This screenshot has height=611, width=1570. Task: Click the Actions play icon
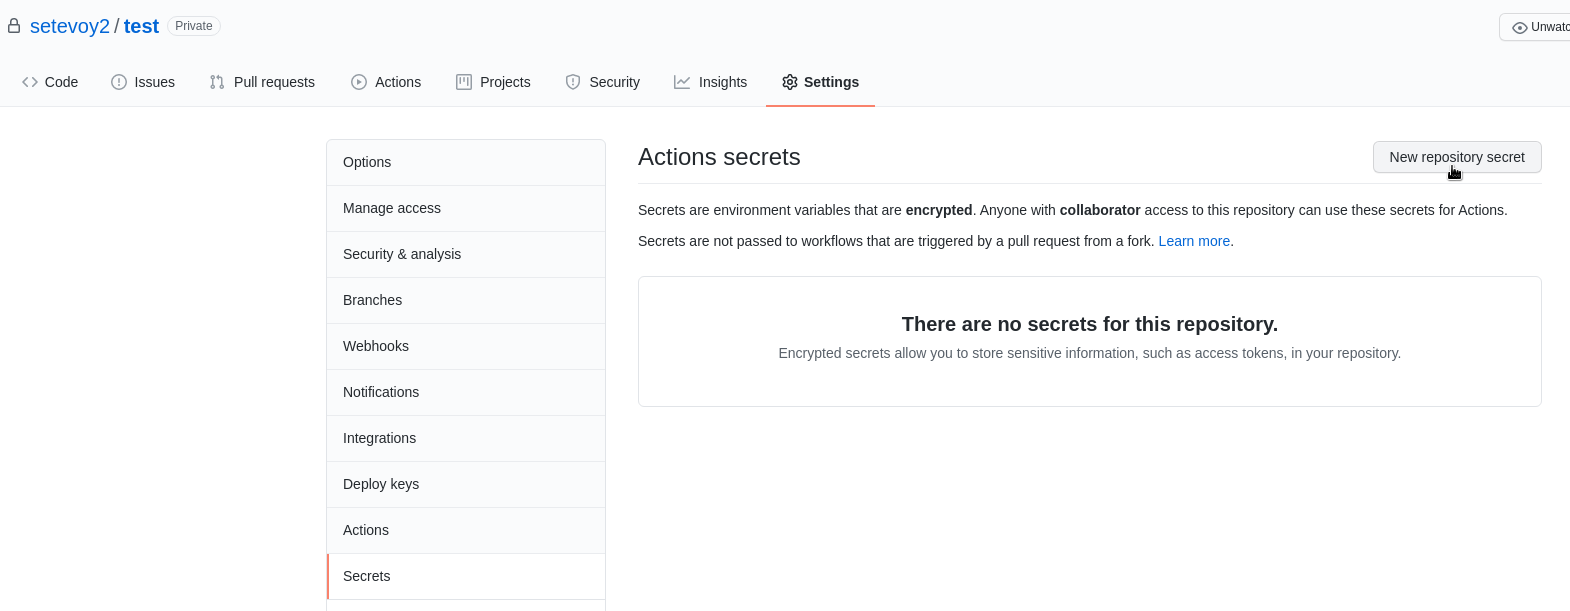click(x=359, y=82)
